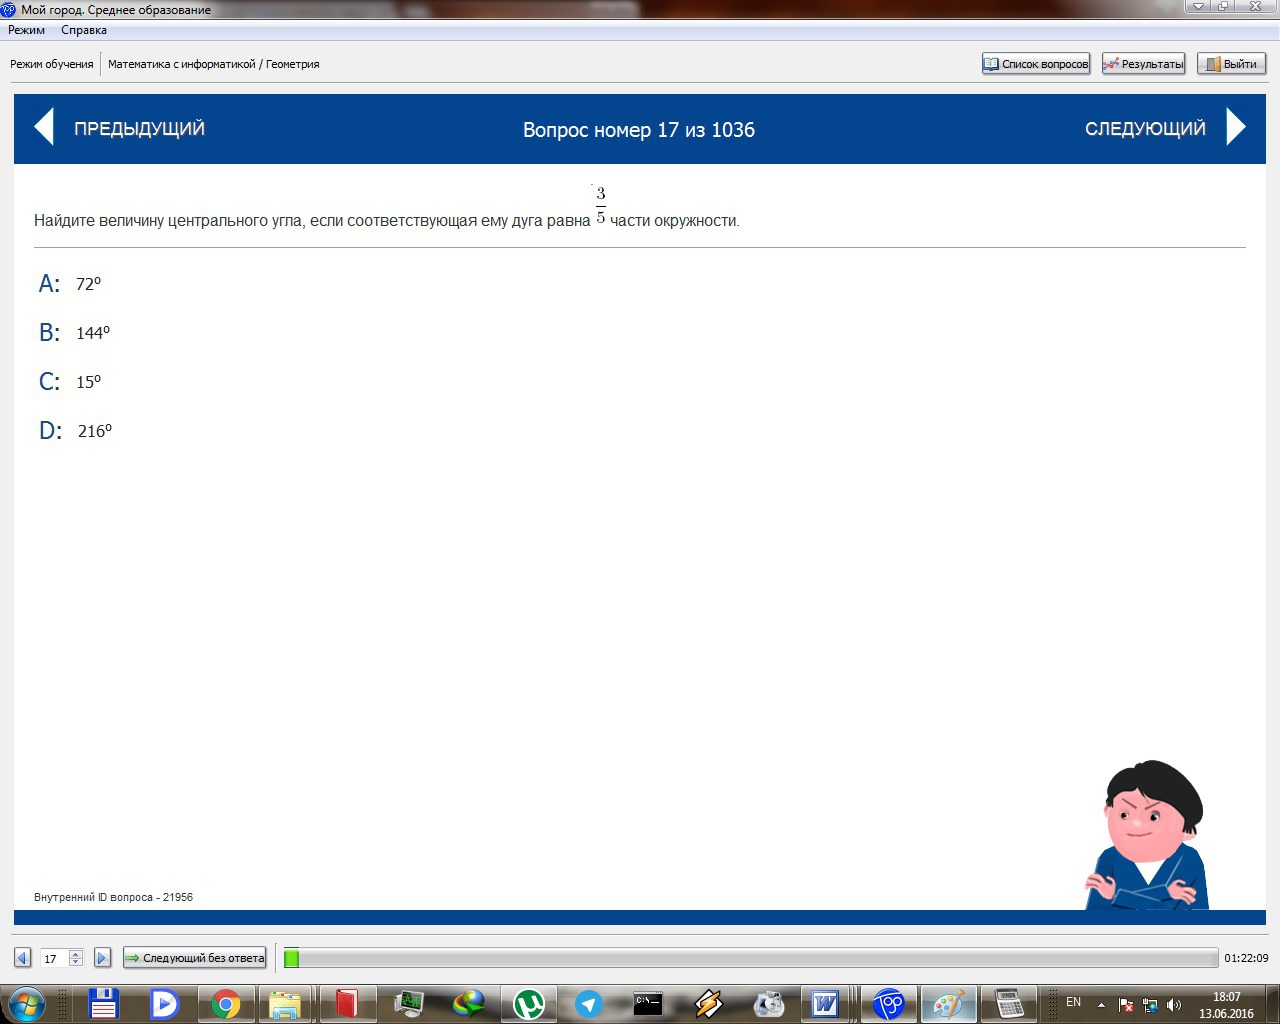The image size is (1280, 1024).
Task: Open the Режим menu
Action: [27, 30]
